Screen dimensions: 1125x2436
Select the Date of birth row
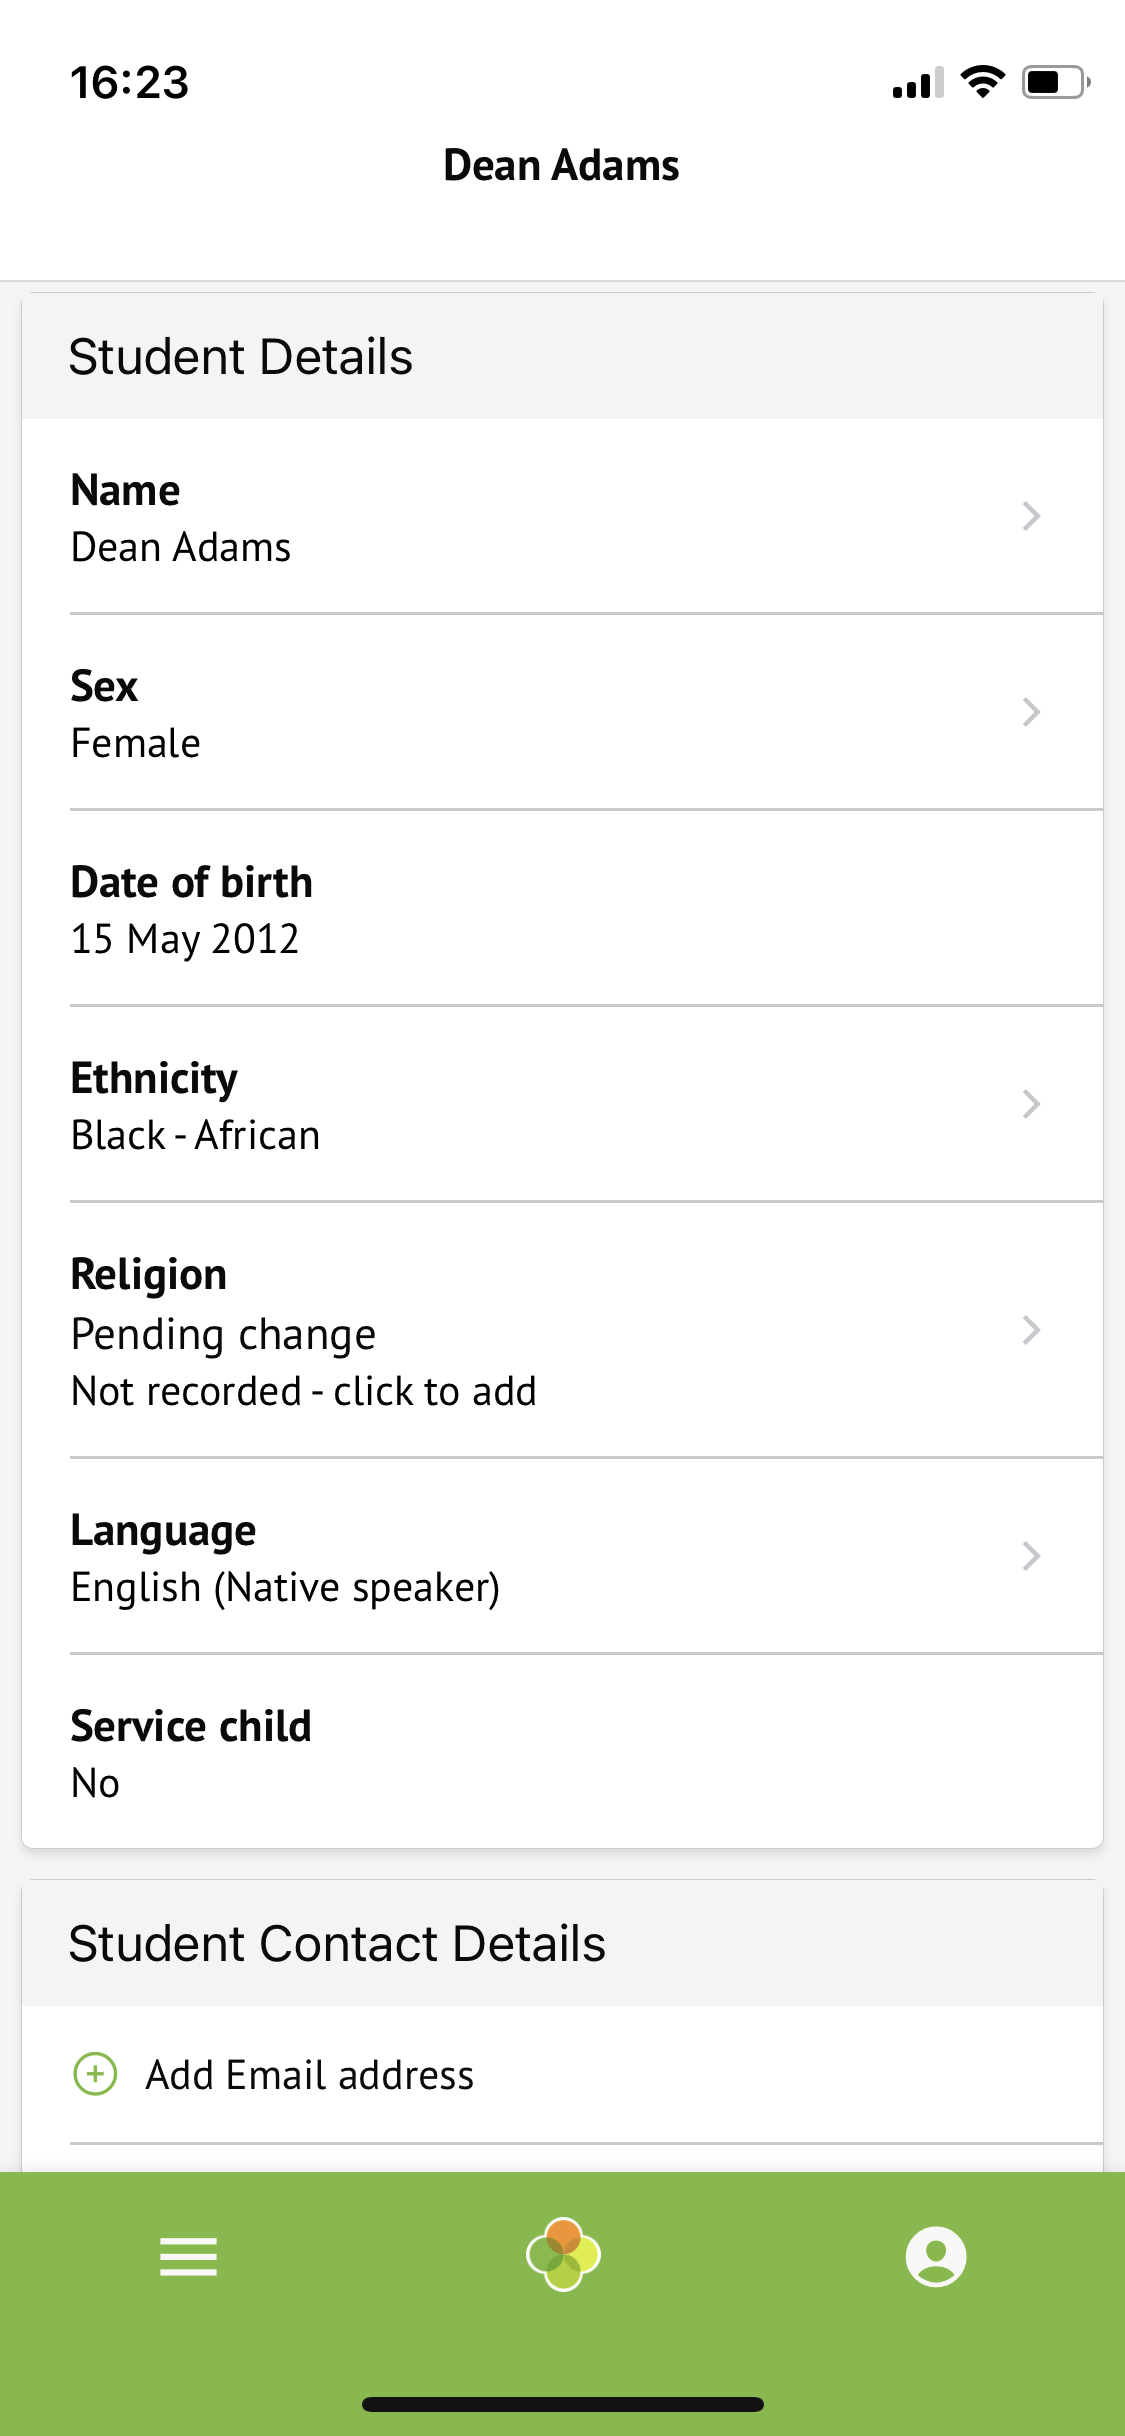pyautogui.click(x=560, y=910)
